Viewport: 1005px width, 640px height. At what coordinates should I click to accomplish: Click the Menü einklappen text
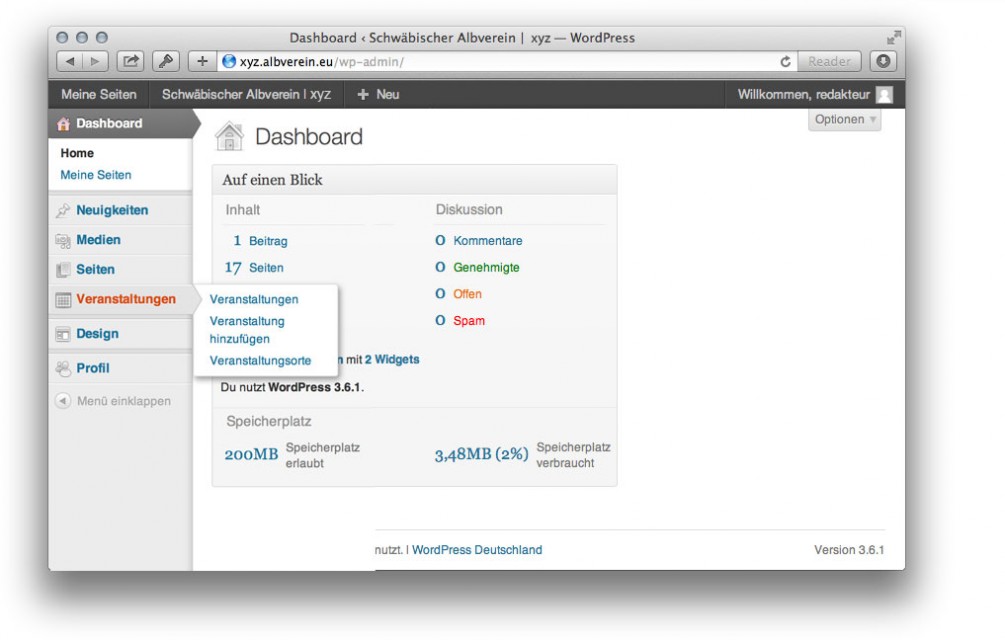click(x=124, y=401)
